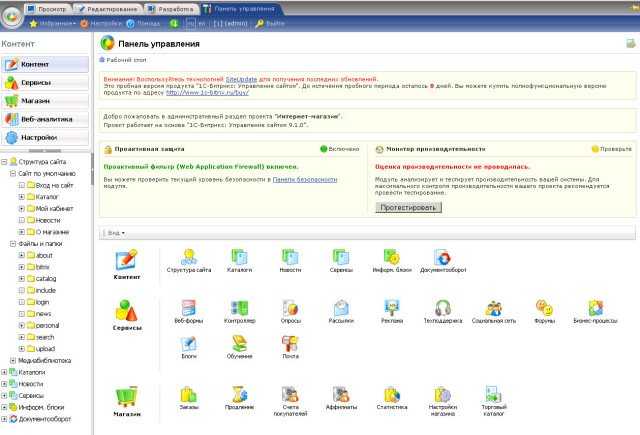Open the Панель управления tab

click(x=240, y=9)
